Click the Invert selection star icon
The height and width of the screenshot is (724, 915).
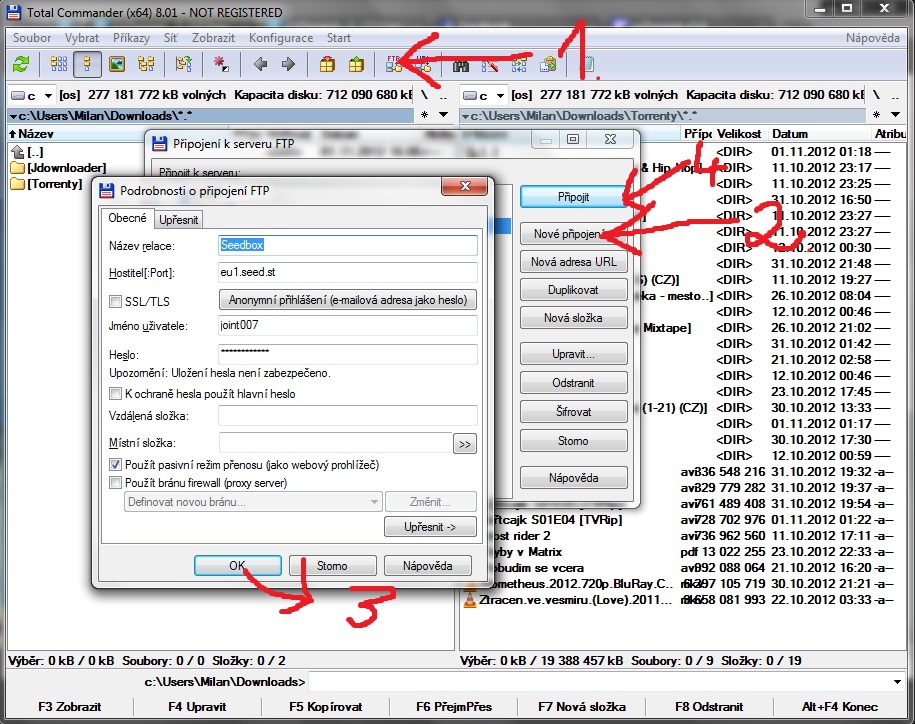(221, 65)
